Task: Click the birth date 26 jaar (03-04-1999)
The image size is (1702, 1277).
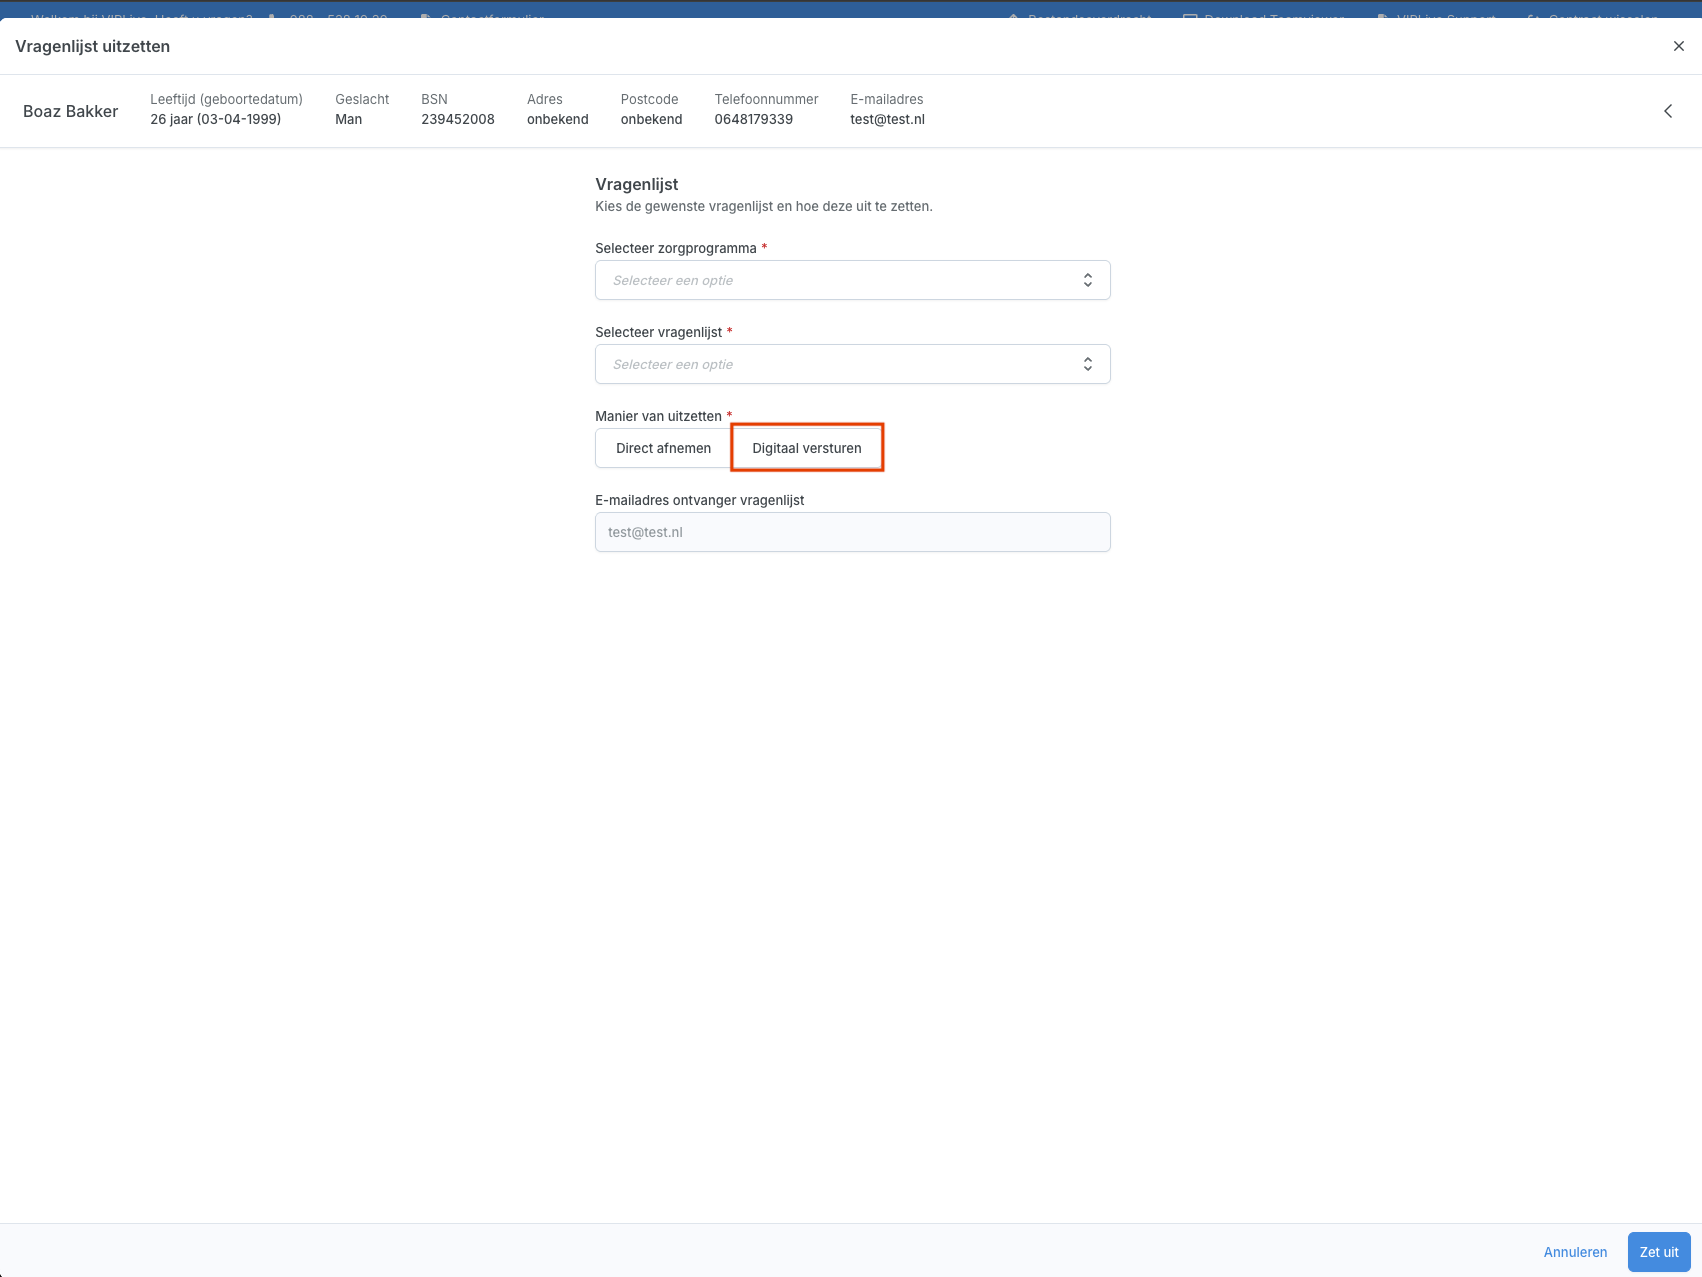Action: [215, 119]
